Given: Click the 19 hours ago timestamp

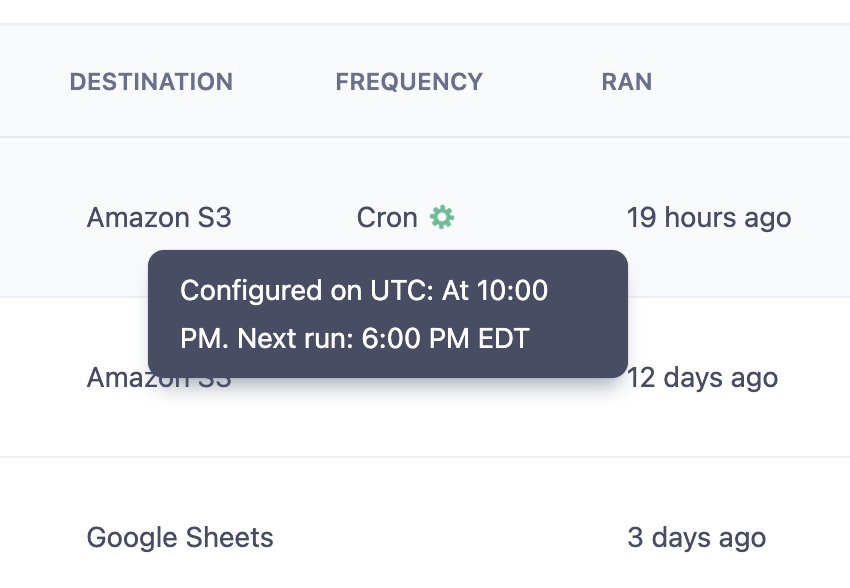Looking at the screenshot, I should coord(708,217).
